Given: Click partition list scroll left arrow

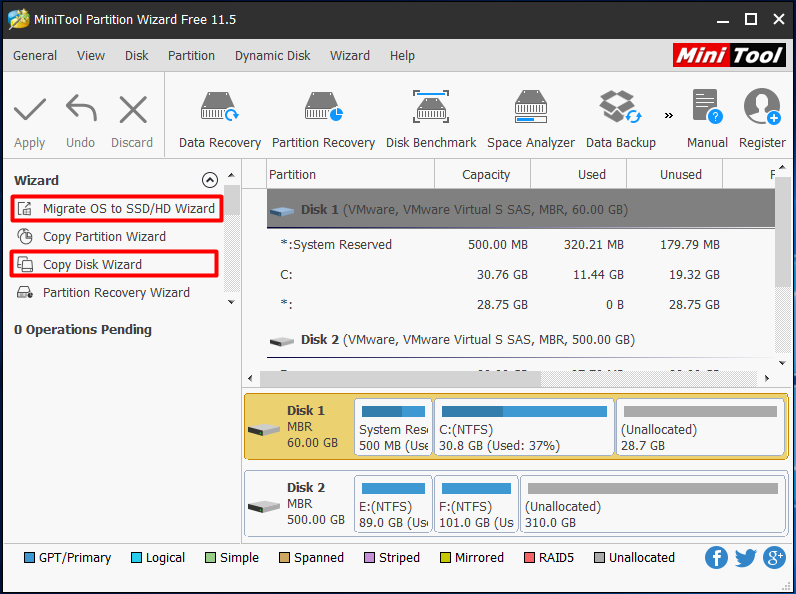Looking at the screenshot, I should pos(250,378).
